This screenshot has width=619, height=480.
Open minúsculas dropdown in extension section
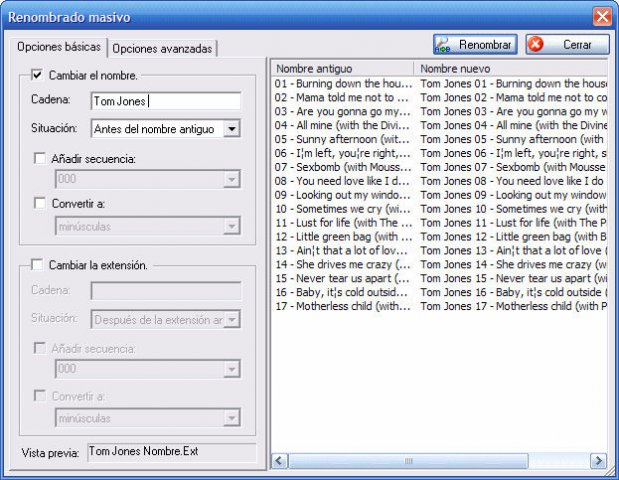point(232,418)
